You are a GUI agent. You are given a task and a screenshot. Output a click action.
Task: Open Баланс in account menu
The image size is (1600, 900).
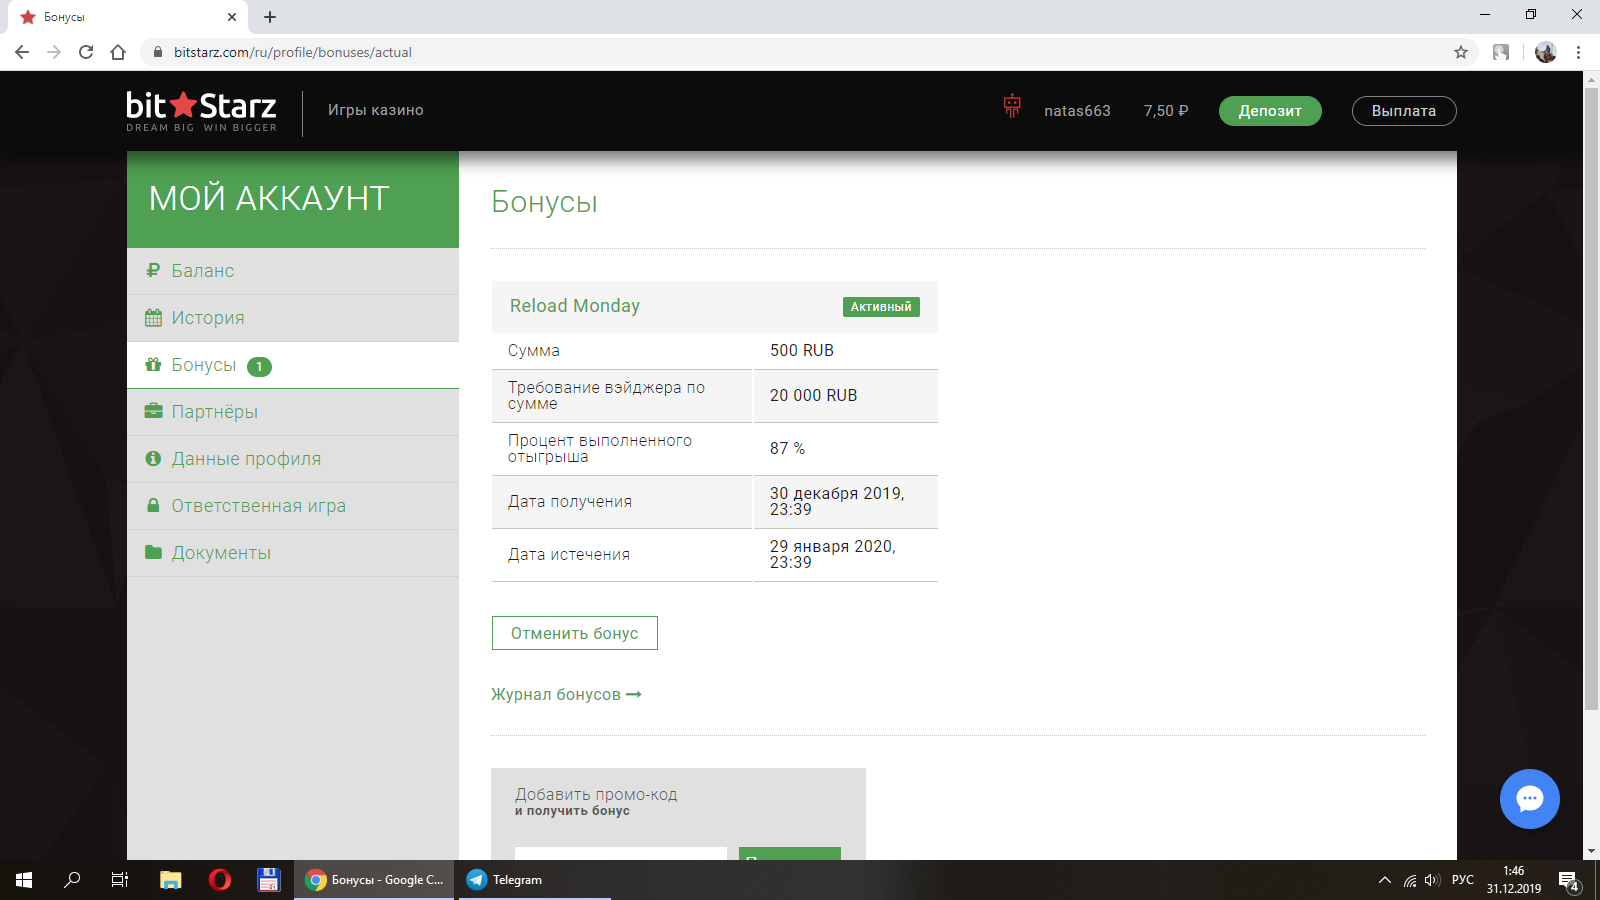click(x=293, y=271)
